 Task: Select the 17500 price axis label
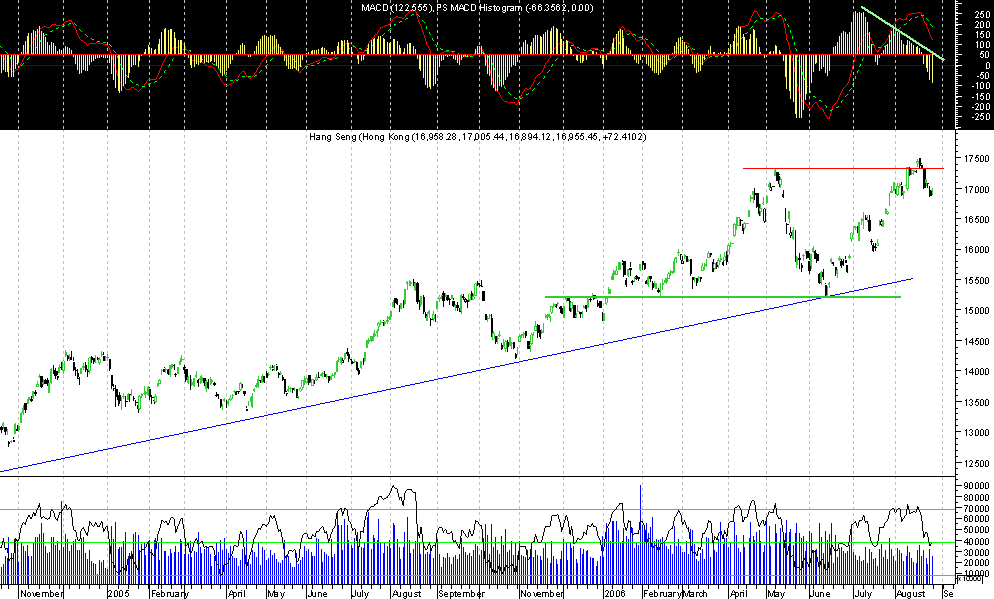click(976, 158)
